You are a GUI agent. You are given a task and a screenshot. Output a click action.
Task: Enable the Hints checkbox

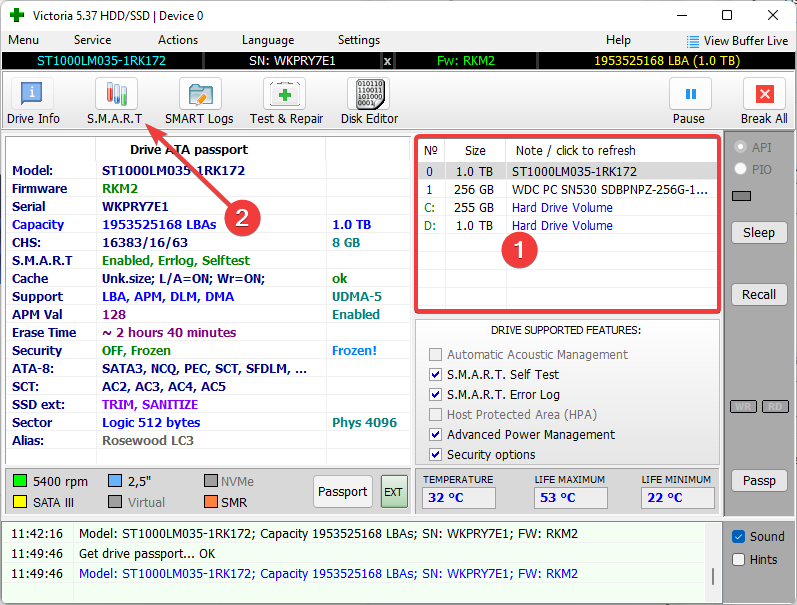(x=739, y=559)
